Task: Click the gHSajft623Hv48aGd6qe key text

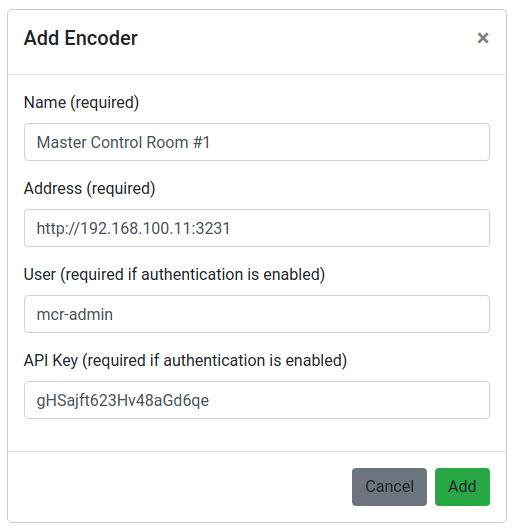Action: click(x=123, y=401)
